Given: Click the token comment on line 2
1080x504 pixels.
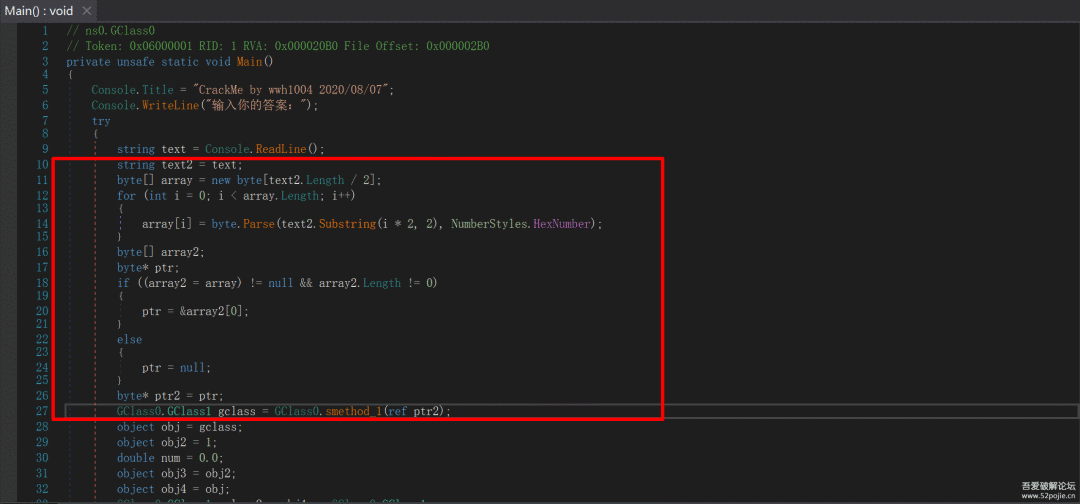Looking at the screenshot, I should click(x=277, y=46).
